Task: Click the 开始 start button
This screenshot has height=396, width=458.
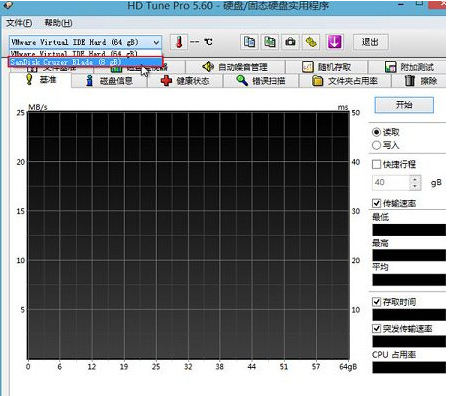Action: tap(404, 105)
